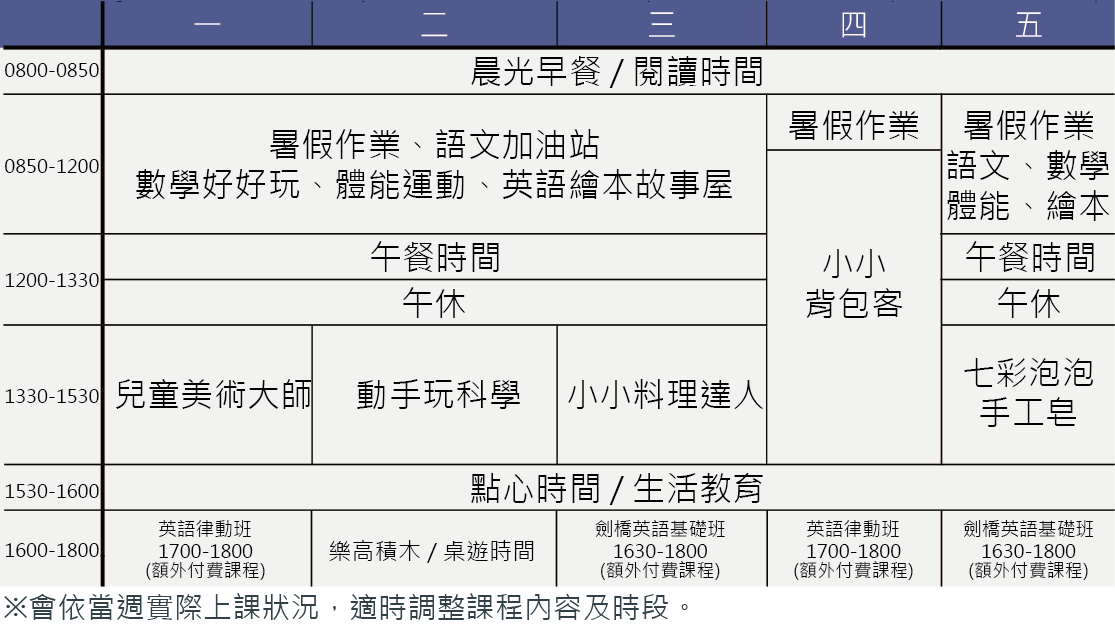Image resolution: width=1115 pixels, height=626 pixels.
Task: Select the 二 (Tuesday) column header
Action: (x=434, y=24)
